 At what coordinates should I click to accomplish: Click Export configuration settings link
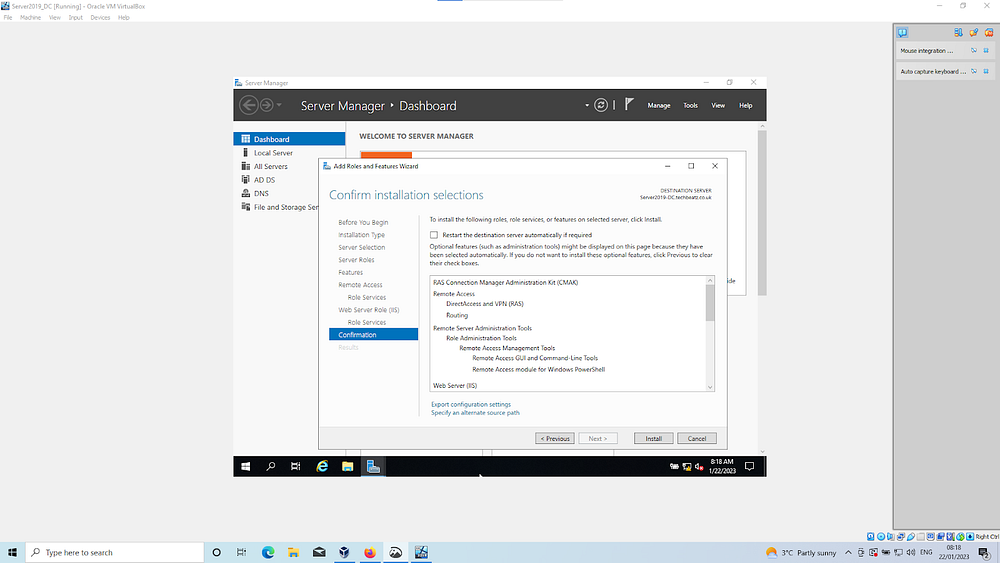(471, 404)
